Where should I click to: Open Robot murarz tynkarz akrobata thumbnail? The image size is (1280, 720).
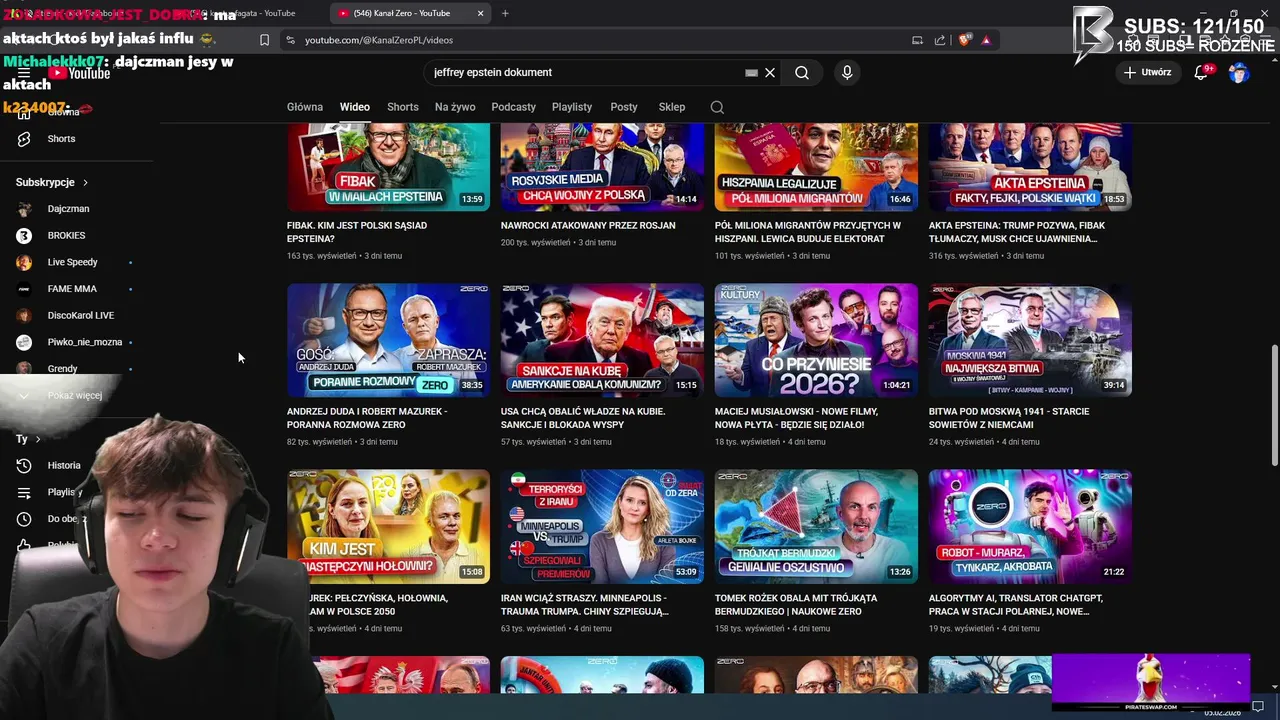pyautogui.click(x=1030, y=526)
